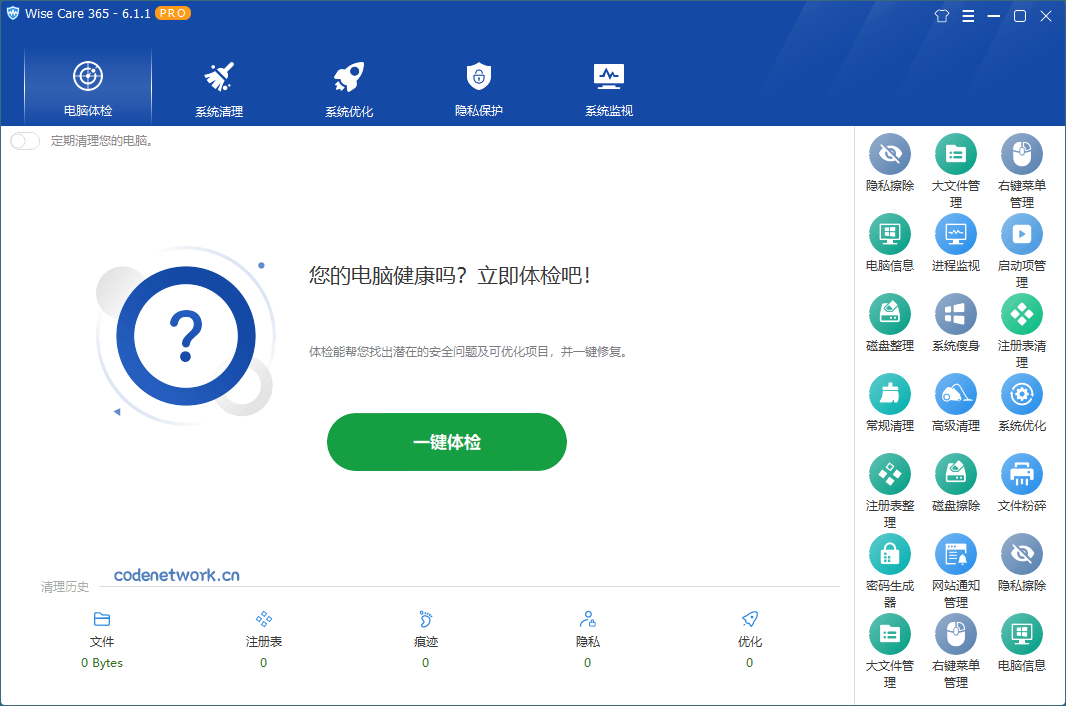The width and height of the screenshot is (1066, 706).
Task: Launch the 密码生成器 (Password Generator) tool
Action: click(x=890, y=554)
